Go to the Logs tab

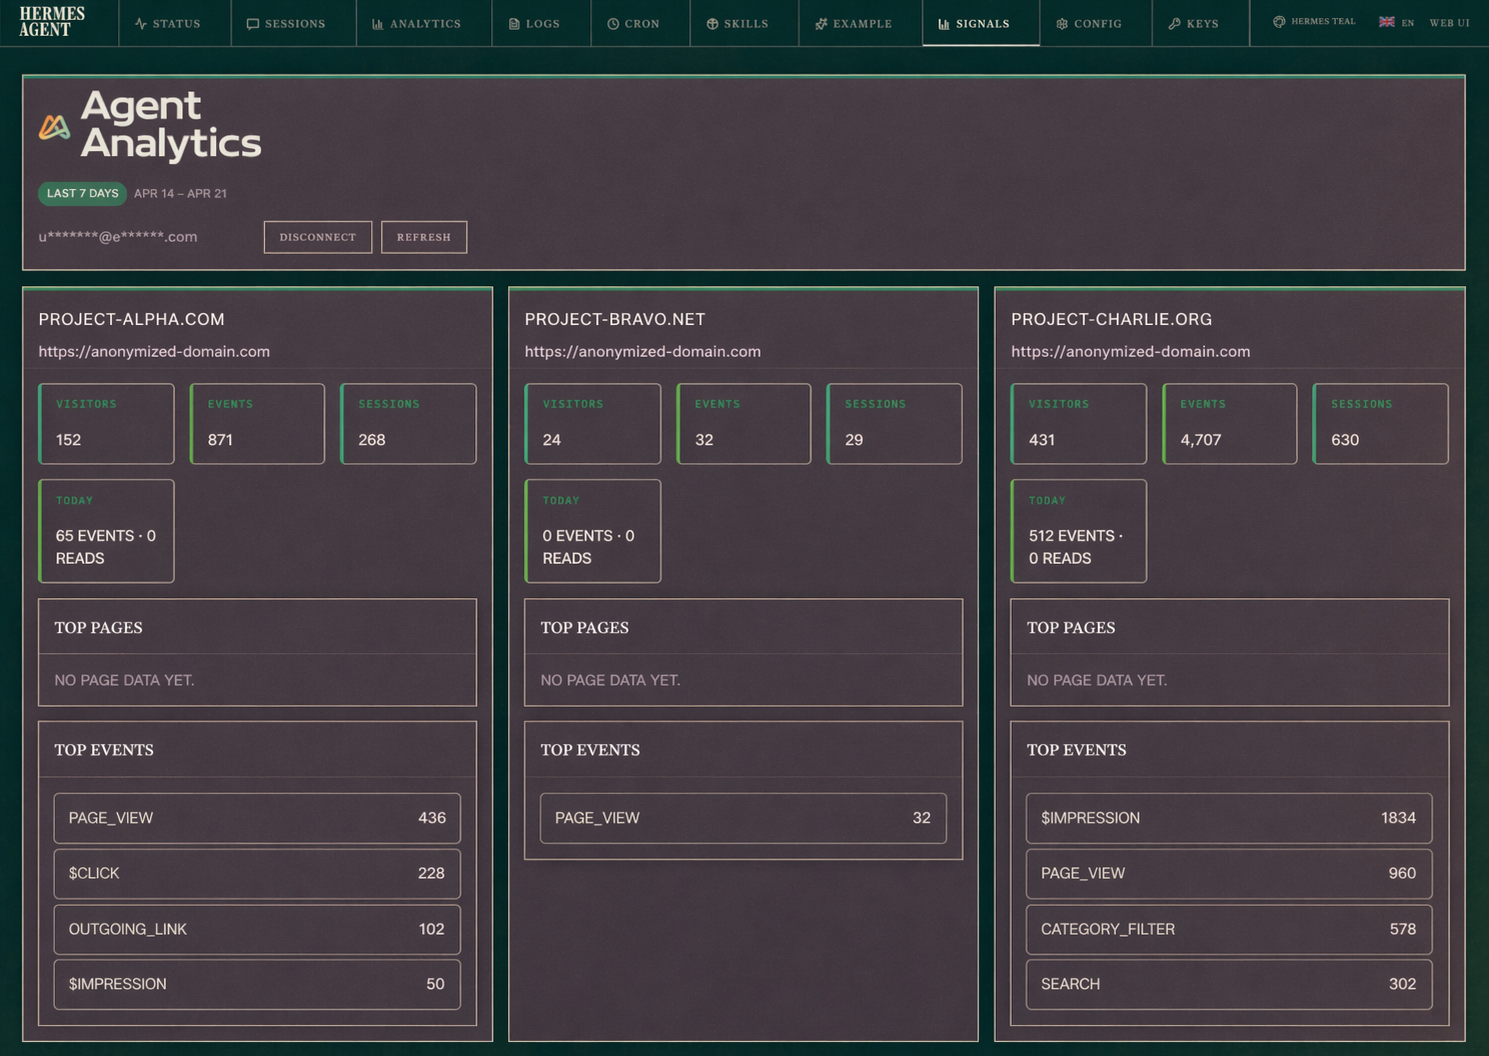pos(541,23)
